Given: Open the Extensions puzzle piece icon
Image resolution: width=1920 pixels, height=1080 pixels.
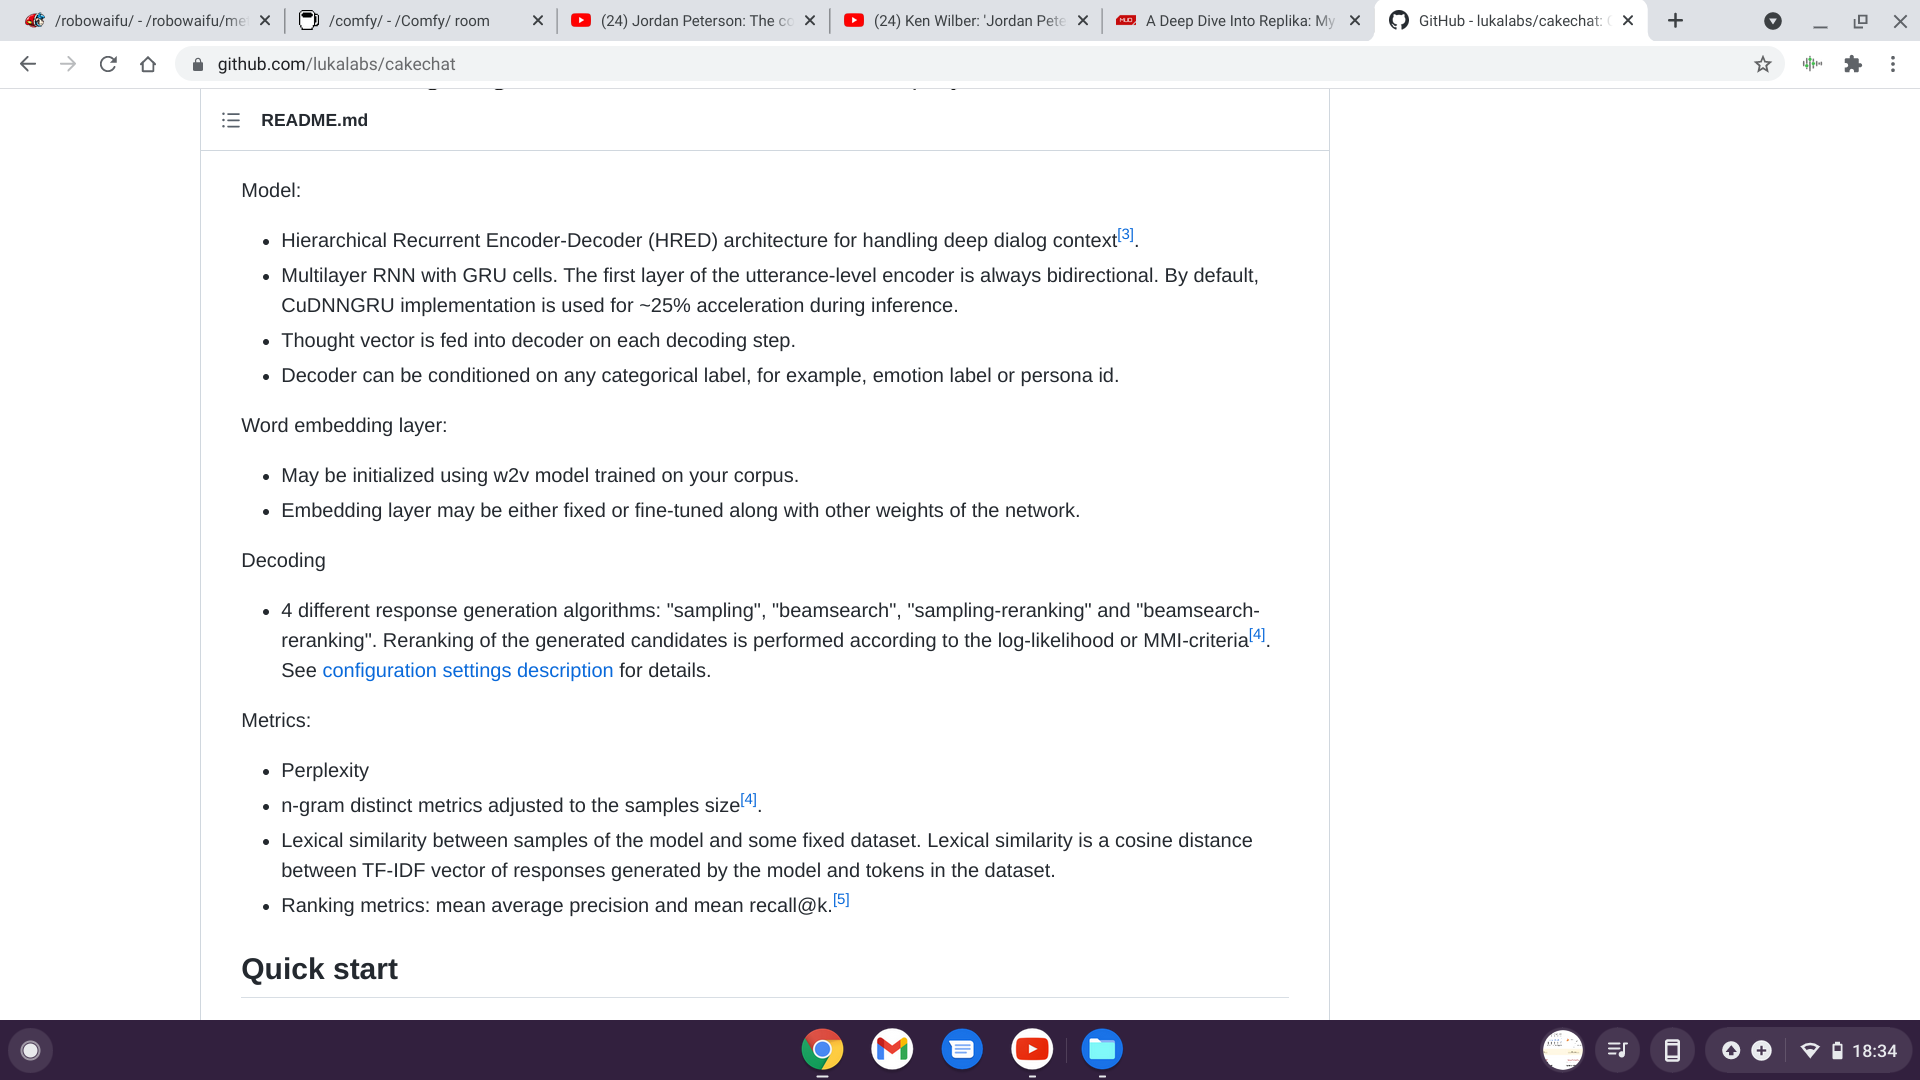Looking at the screenshot, I should click(1853, 64).
